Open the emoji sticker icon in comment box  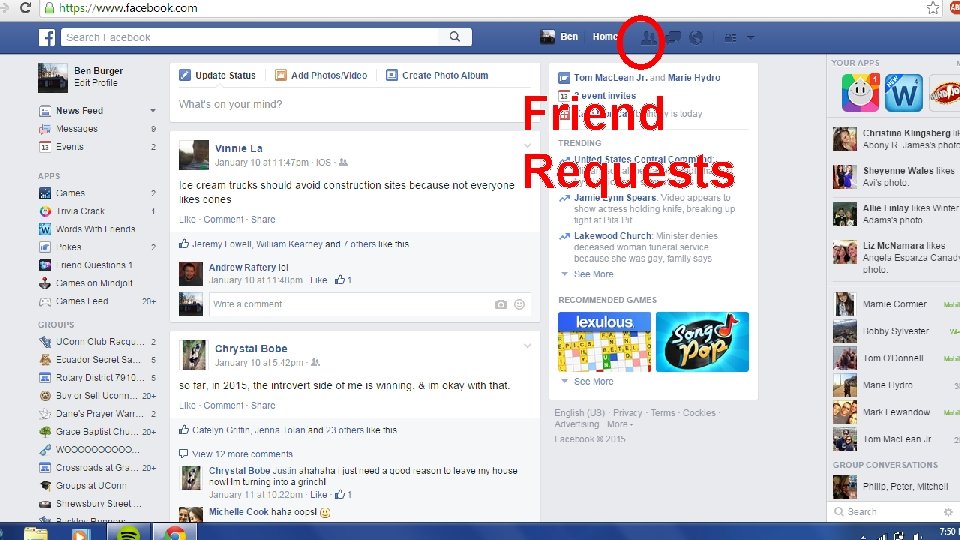pos(519,304)
